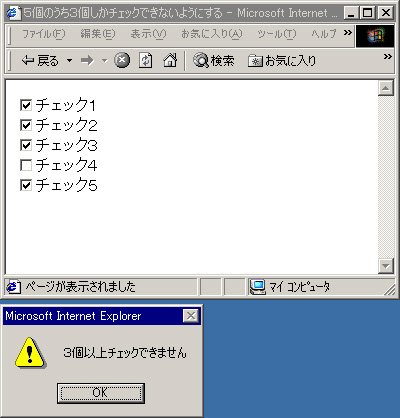Click the Windows logo throbber icon
The width and height of the screenshot is (400, 418).
coord(375,36)
